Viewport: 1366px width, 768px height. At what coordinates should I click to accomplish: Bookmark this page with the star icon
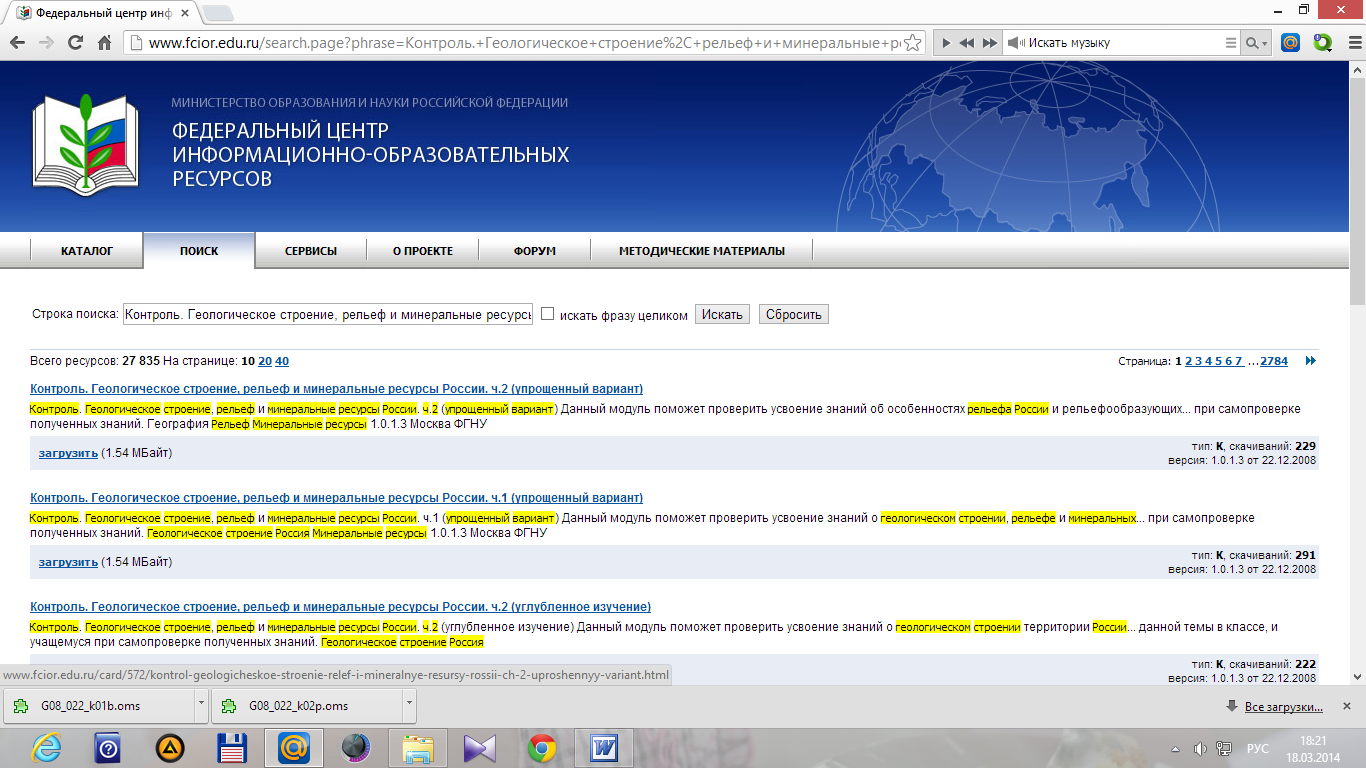911,43
